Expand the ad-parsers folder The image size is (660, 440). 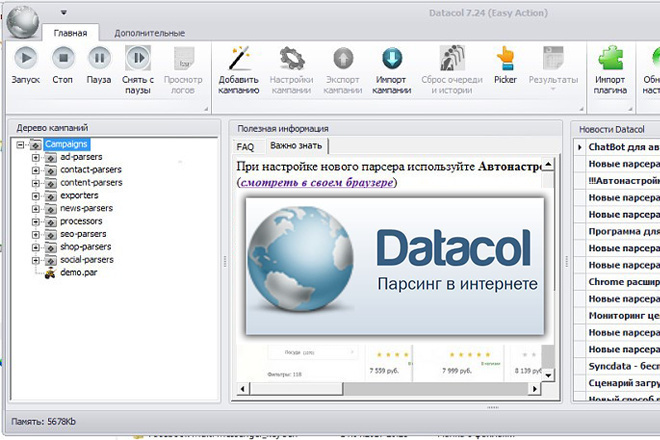tap(36, 157)
